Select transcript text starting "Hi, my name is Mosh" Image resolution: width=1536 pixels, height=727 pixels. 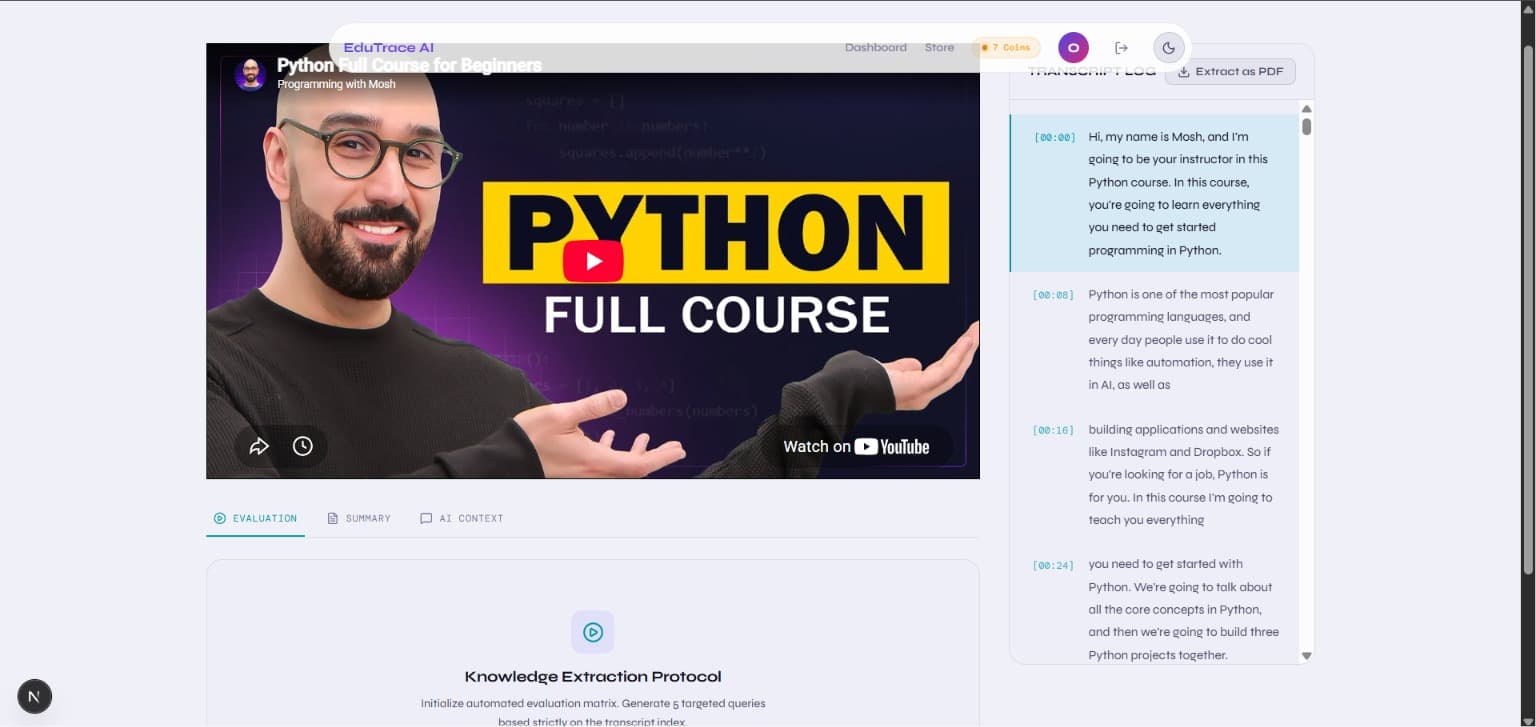[x=1178, y=193]
